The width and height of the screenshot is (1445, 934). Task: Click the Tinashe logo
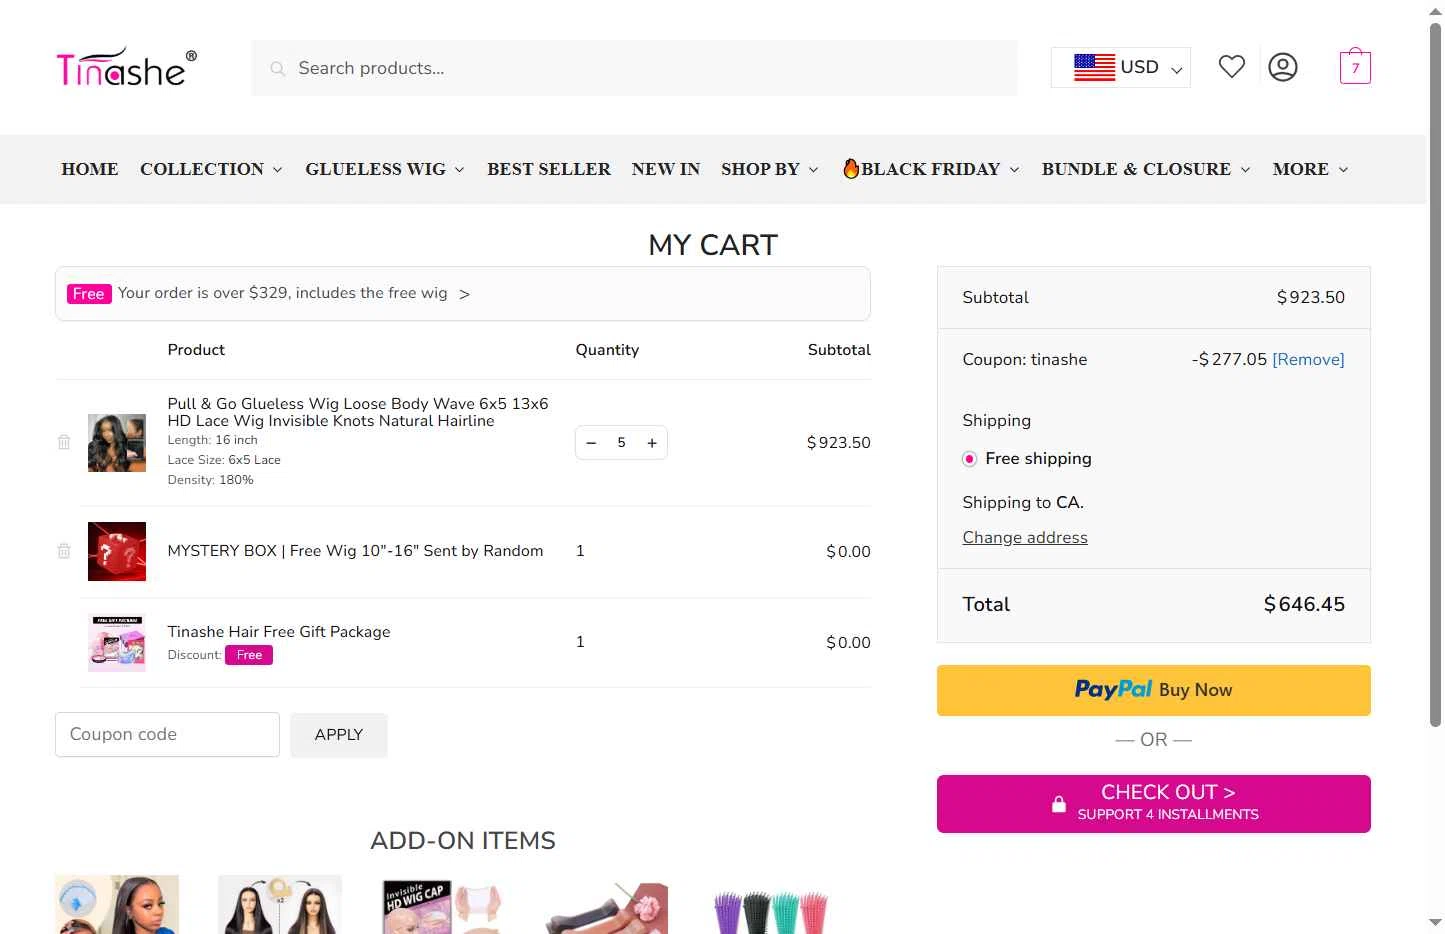point(127,67)
